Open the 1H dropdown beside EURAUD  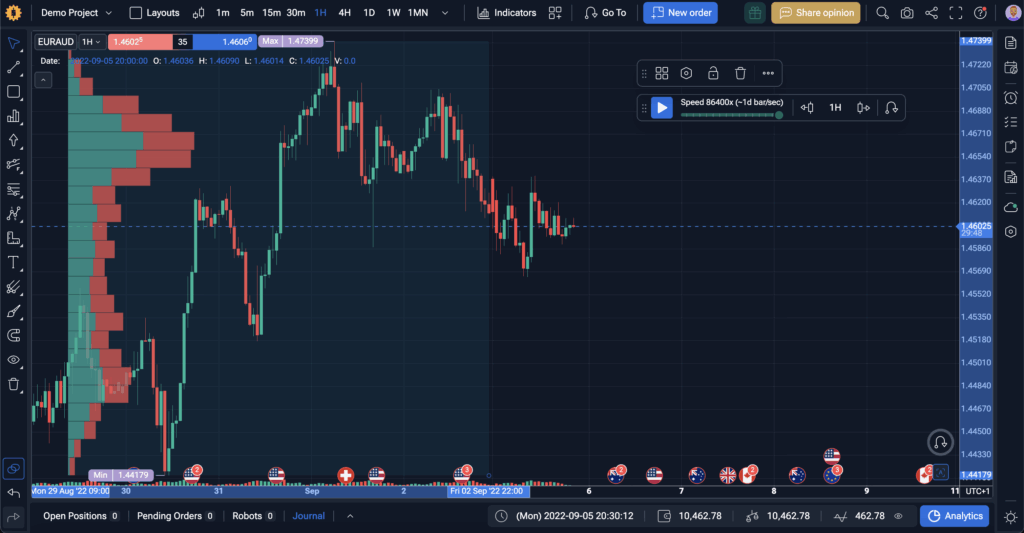click(x=93, y=42)
